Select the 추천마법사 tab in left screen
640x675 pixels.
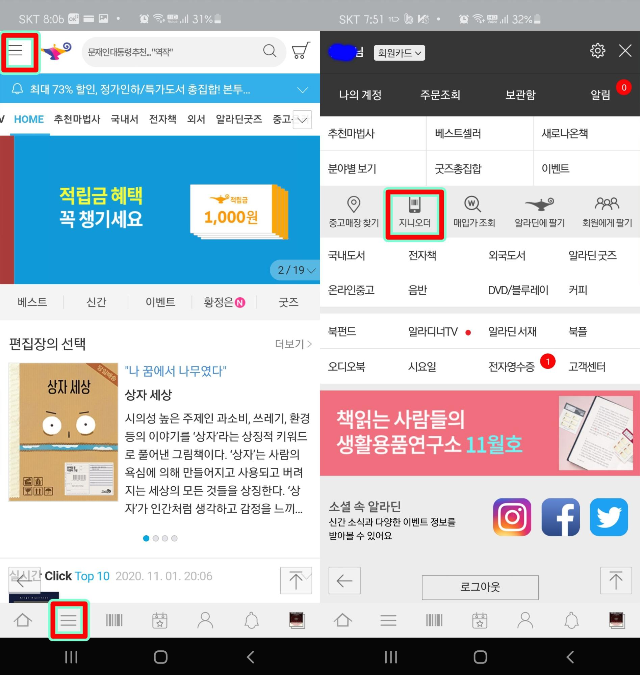pyautogui.click(x=77, y=119)
